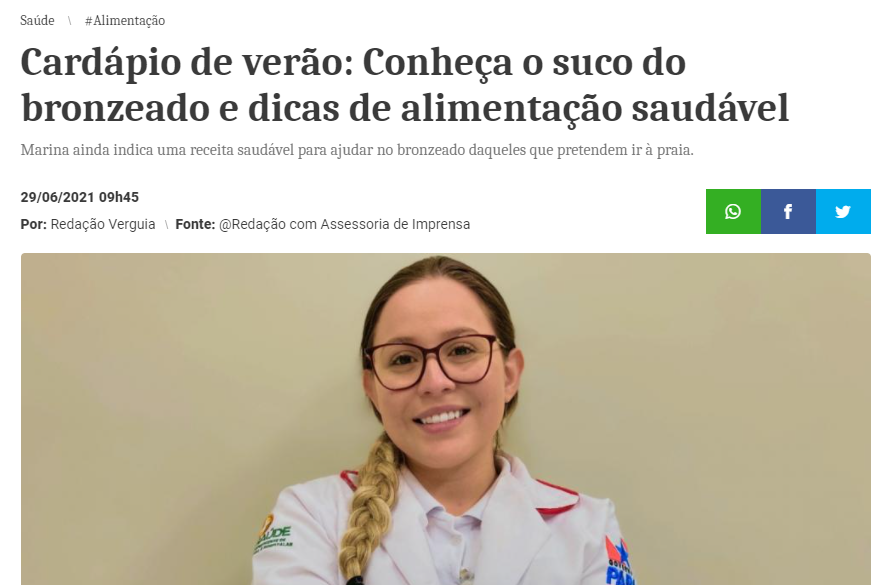This screenshot has height=585, width=893.
Task: Click the woman's glasses in the photo
Action: coord(434,361)
